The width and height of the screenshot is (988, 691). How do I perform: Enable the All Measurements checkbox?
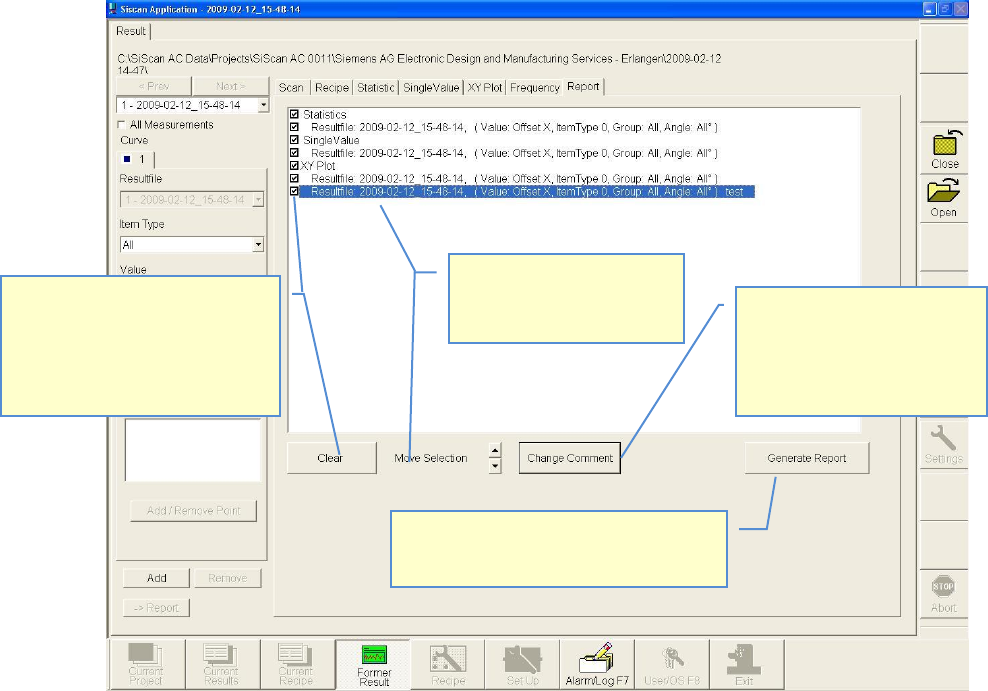point(121,125)
